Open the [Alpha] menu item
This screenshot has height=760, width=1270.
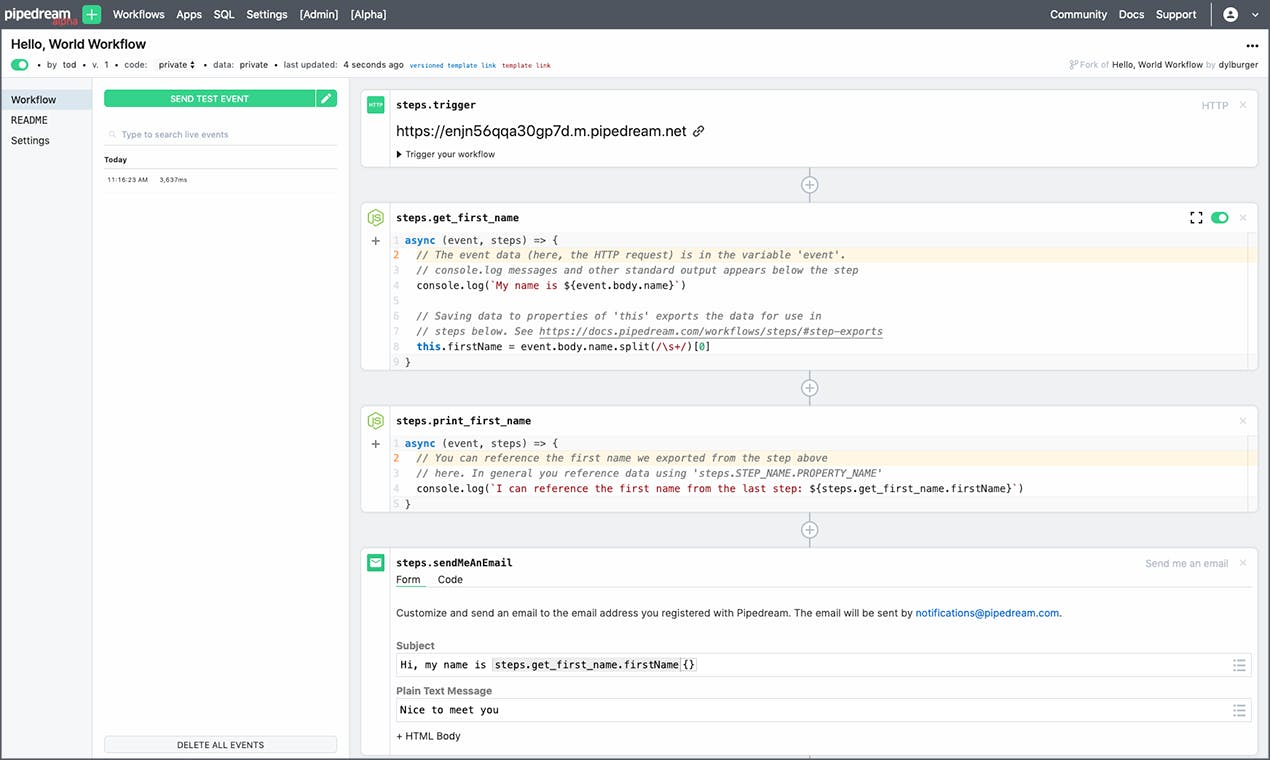[368, 14]
